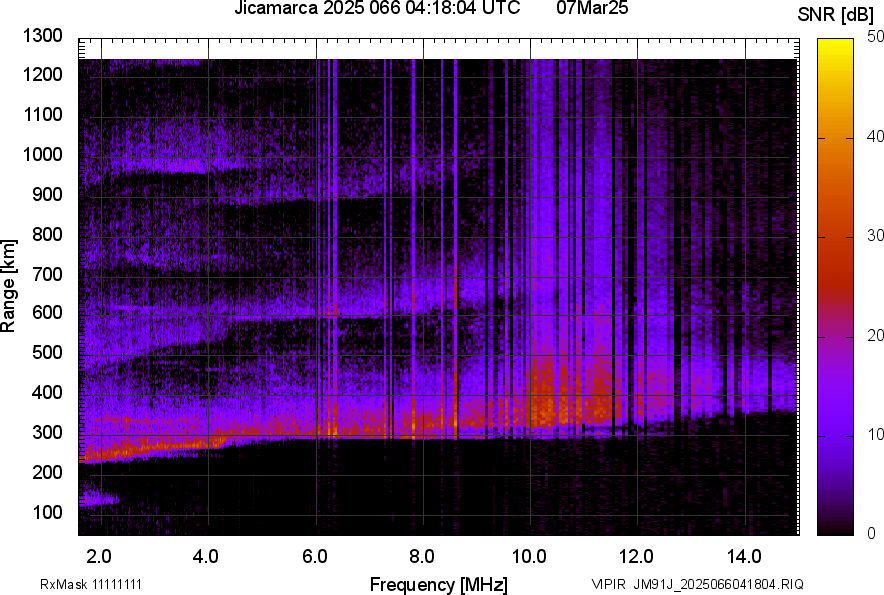Click the 1300 tick label on range axis
Image resolution: width=884 pixels, height=595 pixels.
pyautogui.click(x=43, y=36)
